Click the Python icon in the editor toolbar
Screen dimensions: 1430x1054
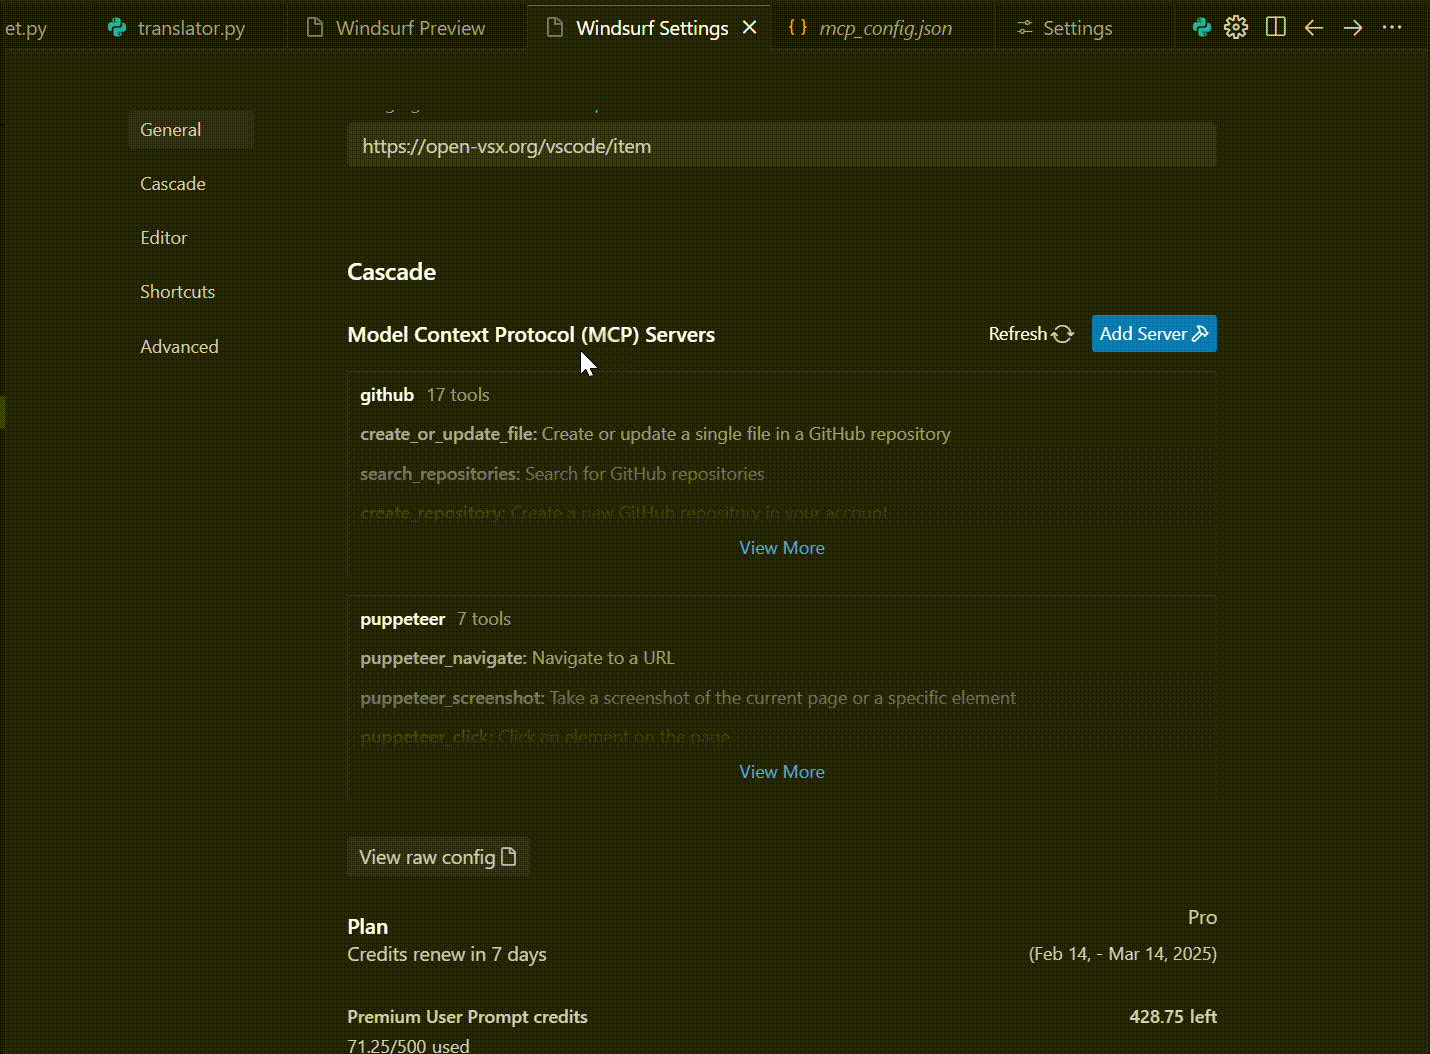pos(1202,27)
